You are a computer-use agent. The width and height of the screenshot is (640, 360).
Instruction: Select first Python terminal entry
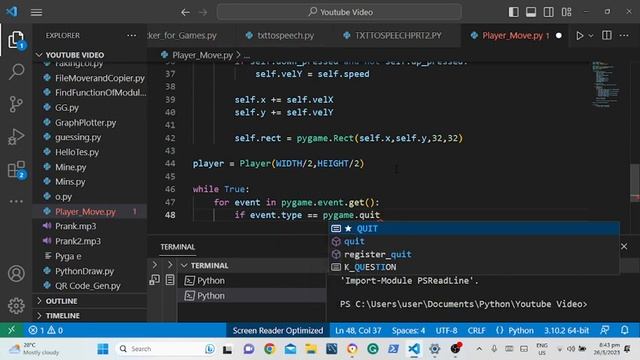pos(252,280)
